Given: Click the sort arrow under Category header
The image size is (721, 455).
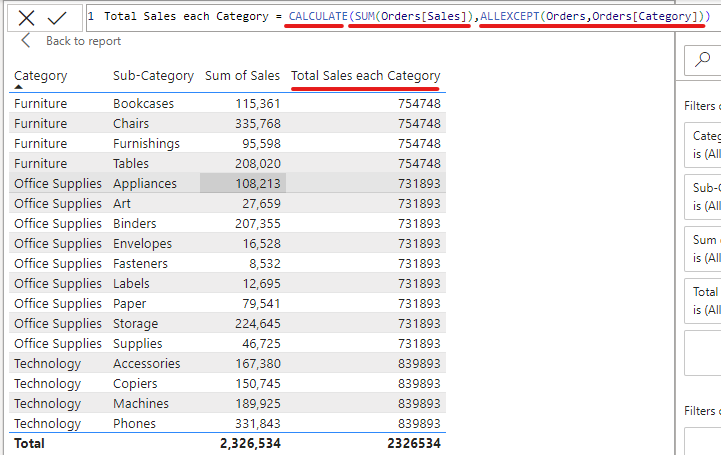Looking at the screenshot, I should click(19, 88).
